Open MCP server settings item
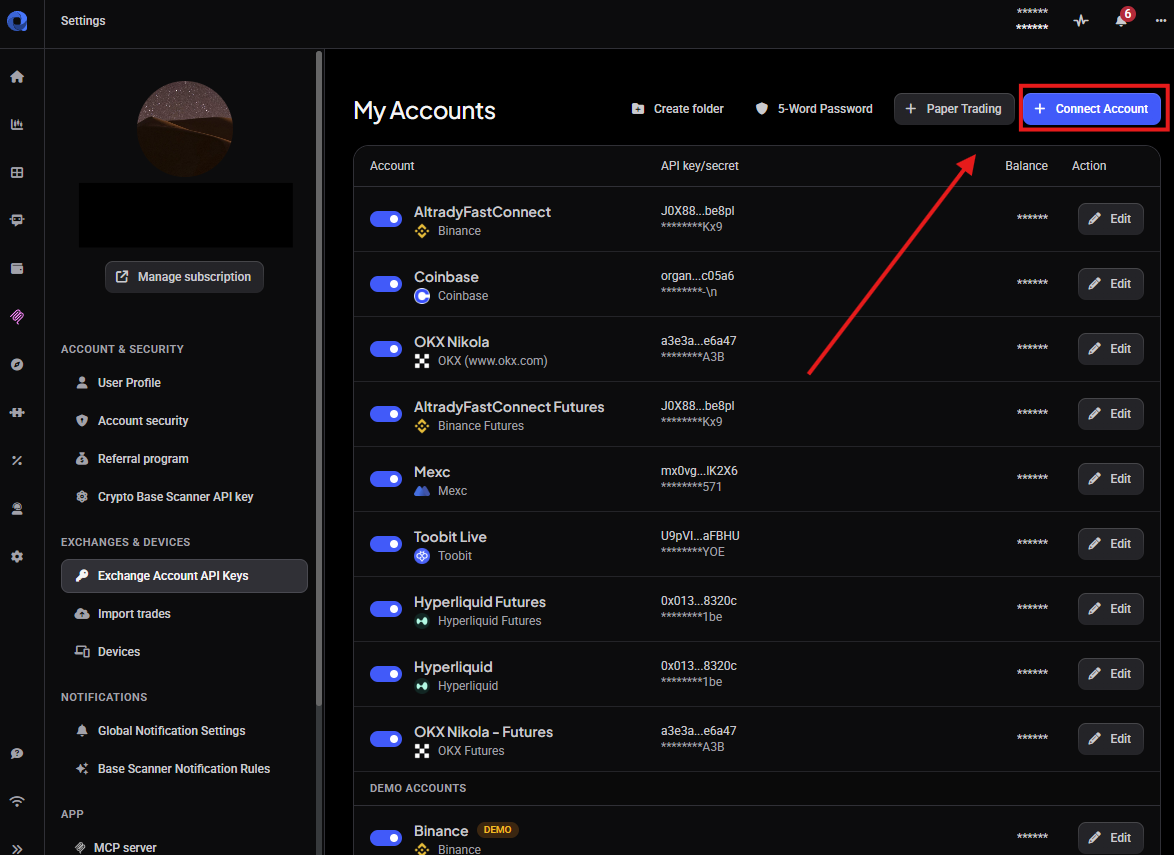 pos(184,848)
